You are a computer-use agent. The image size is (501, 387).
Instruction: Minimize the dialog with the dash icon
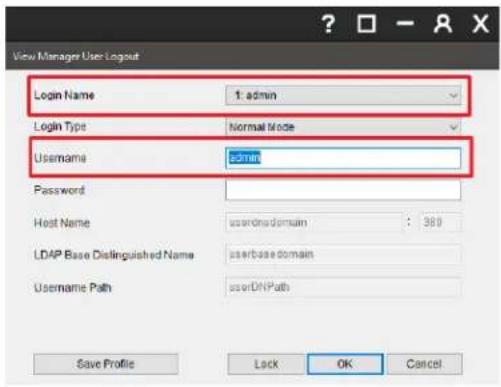(x=405, y=23)
